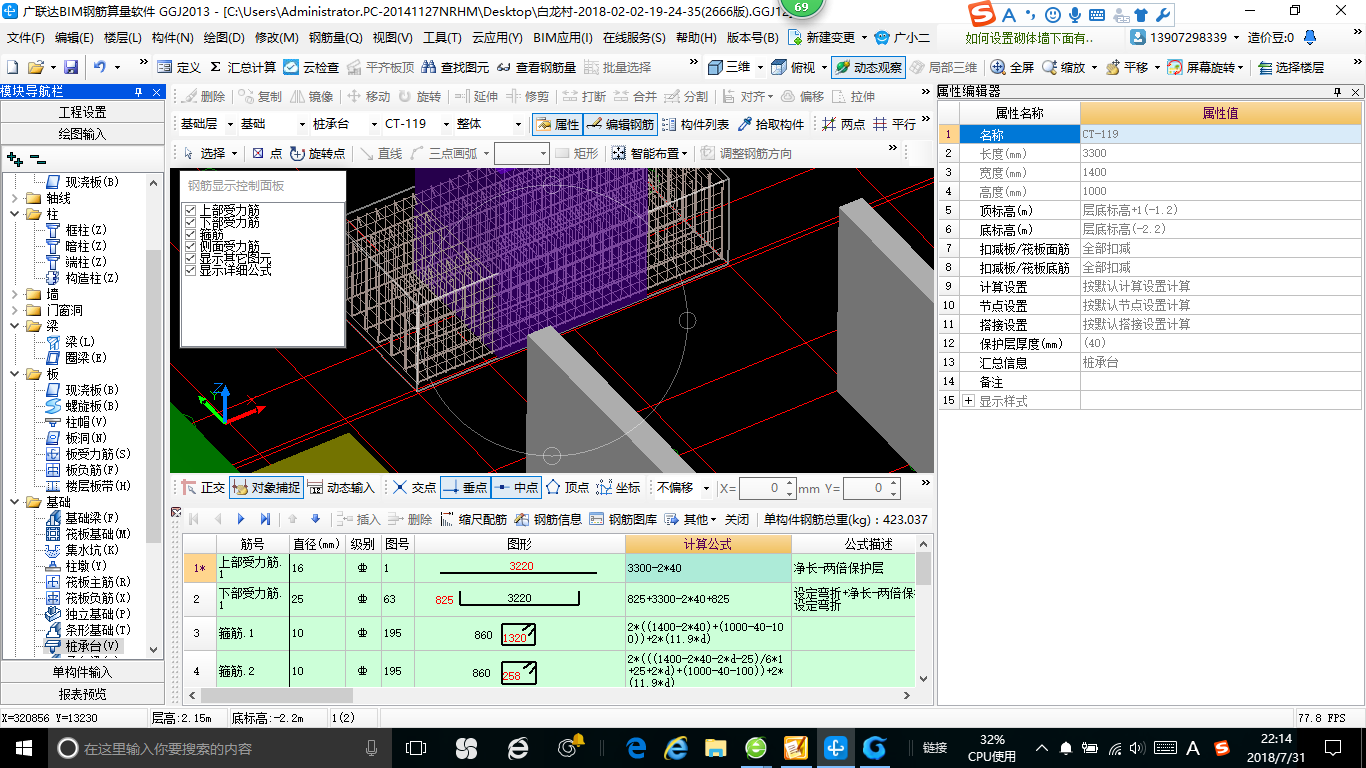The width and height of the screenshot is (1366, 768).
Task: Toggle 上部受力筋 checkbox
Action: point(190,211)
